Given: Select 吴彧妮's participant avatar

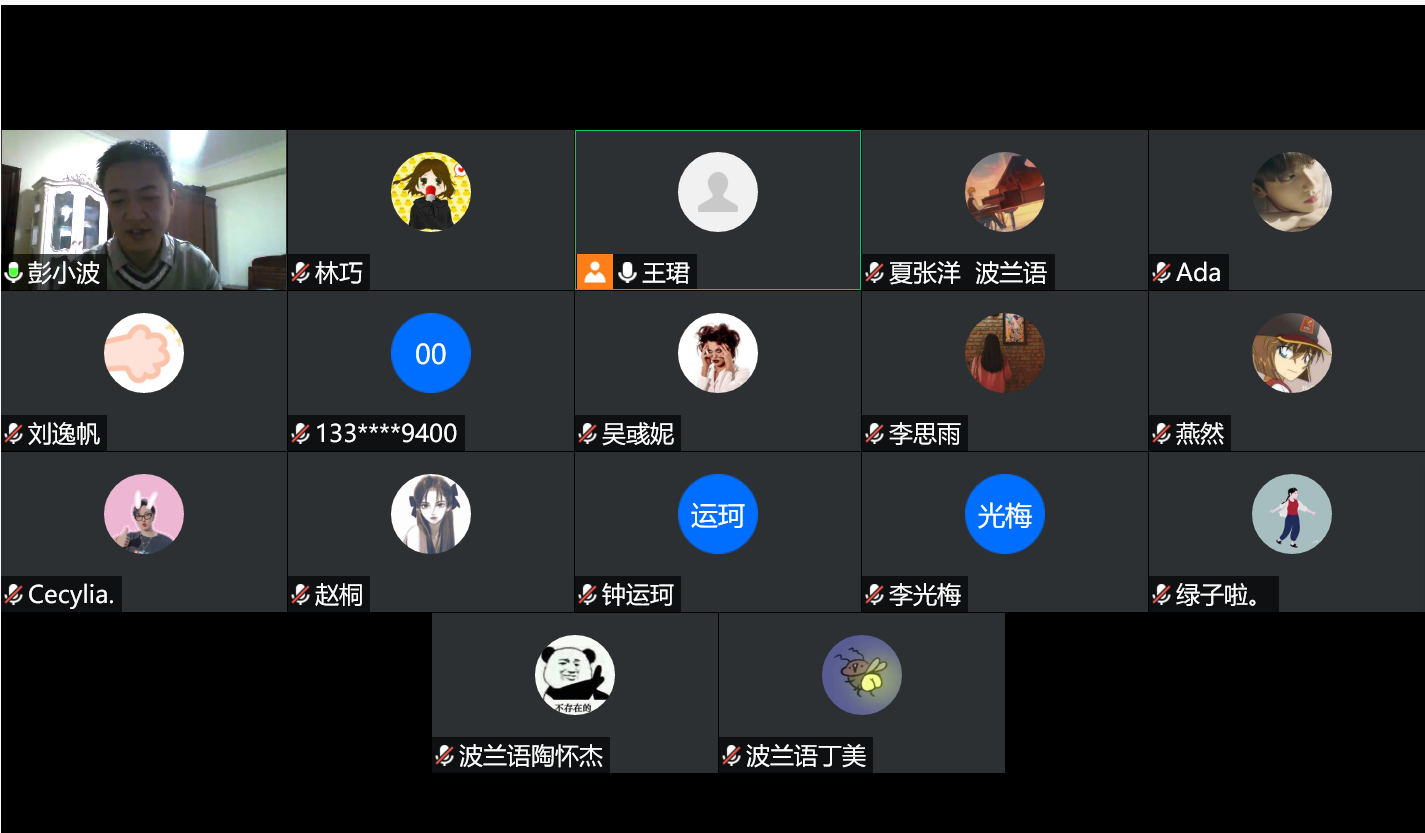Looking at the screenshot, I should tap(718, 353).
